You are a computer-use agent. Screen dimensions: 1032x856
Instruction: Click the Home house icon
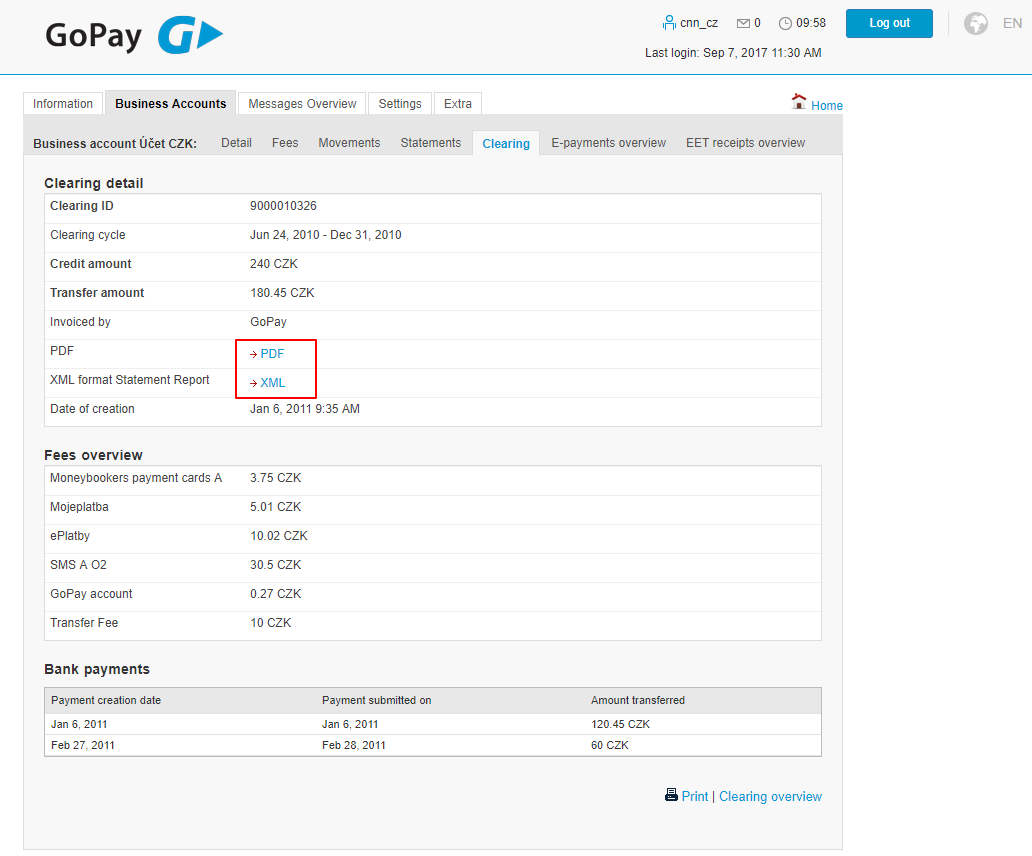(x=798, y=102)
